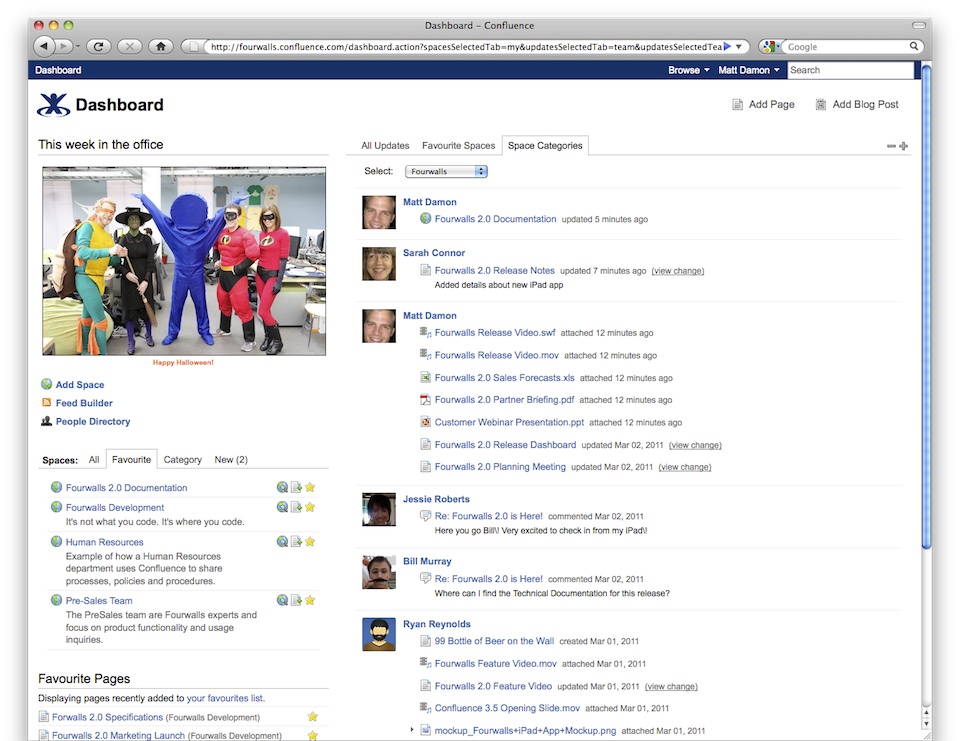Open the Fourwalls category select dropdown

446,172
